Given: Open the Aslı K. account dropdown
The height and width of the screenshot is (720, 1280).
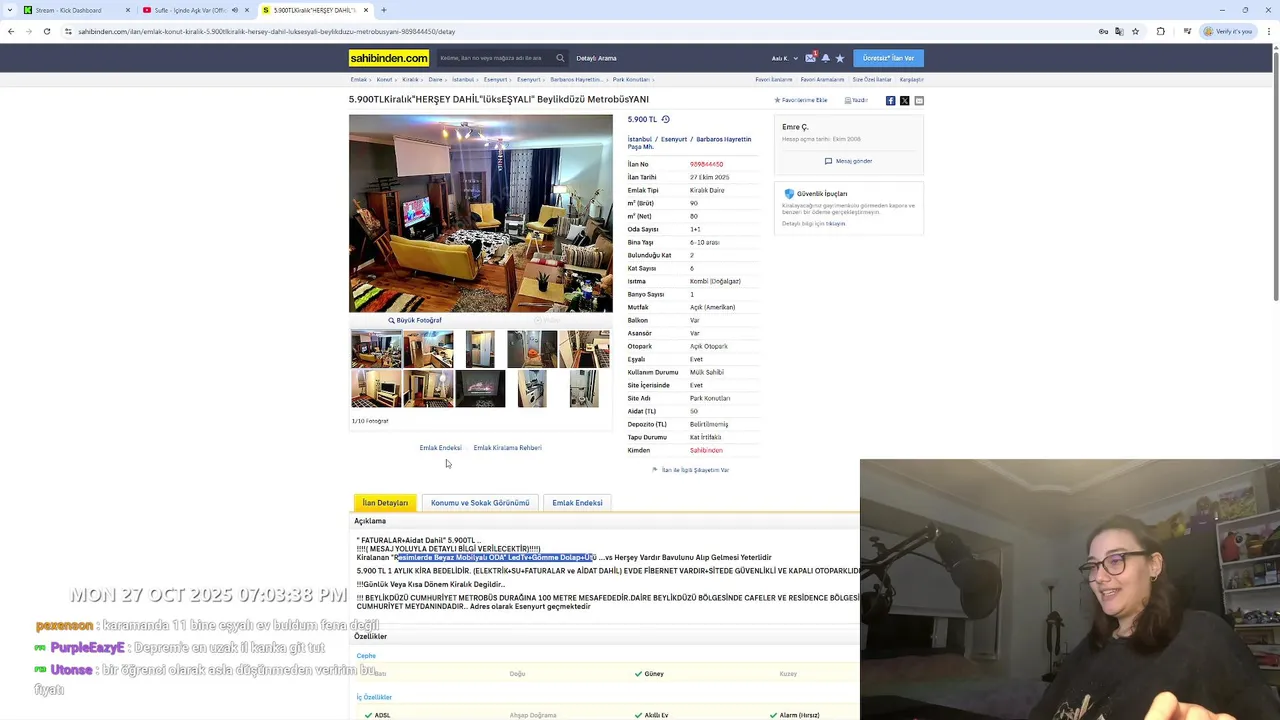Looking at the screenshot, I should coord(785,58).
